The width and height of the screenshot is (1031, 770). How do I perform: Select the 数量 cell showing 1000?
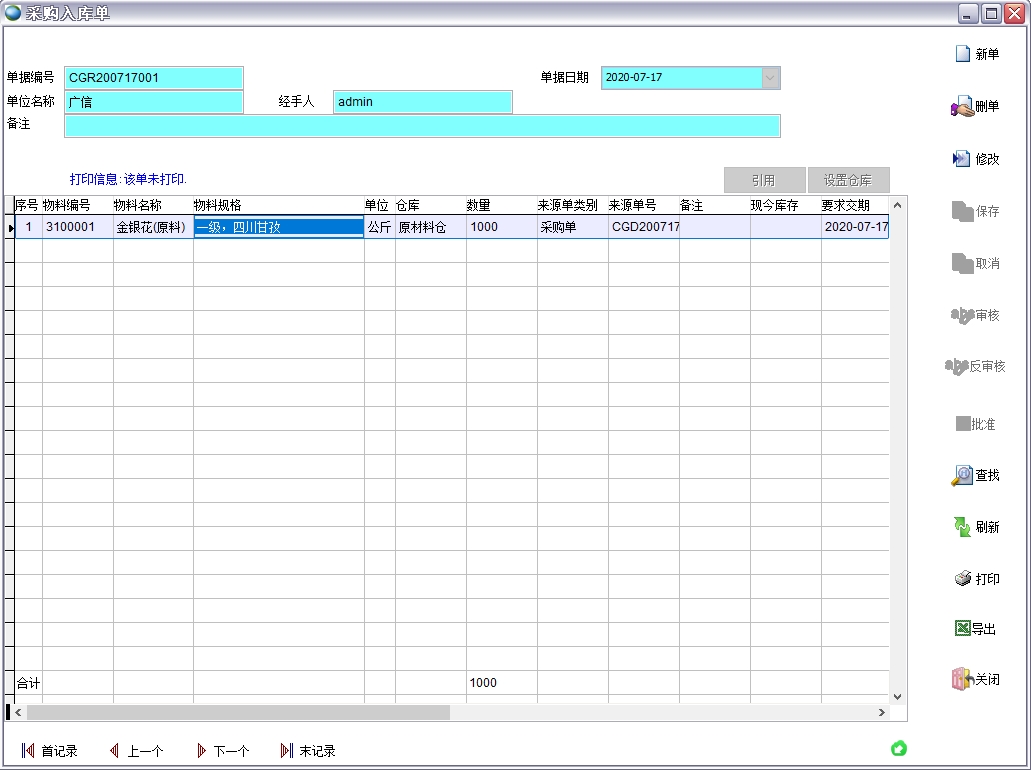click(500, 227)
